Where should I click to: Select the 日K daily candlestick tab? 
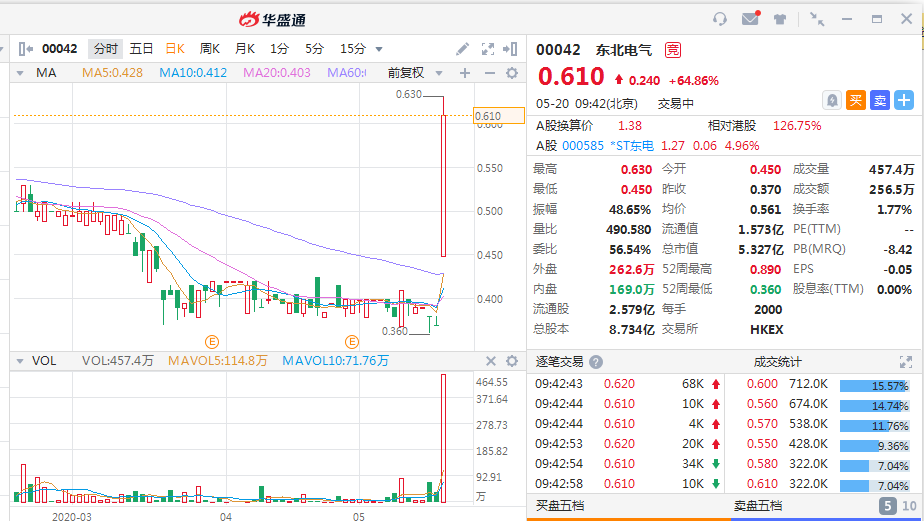(175, 49)
